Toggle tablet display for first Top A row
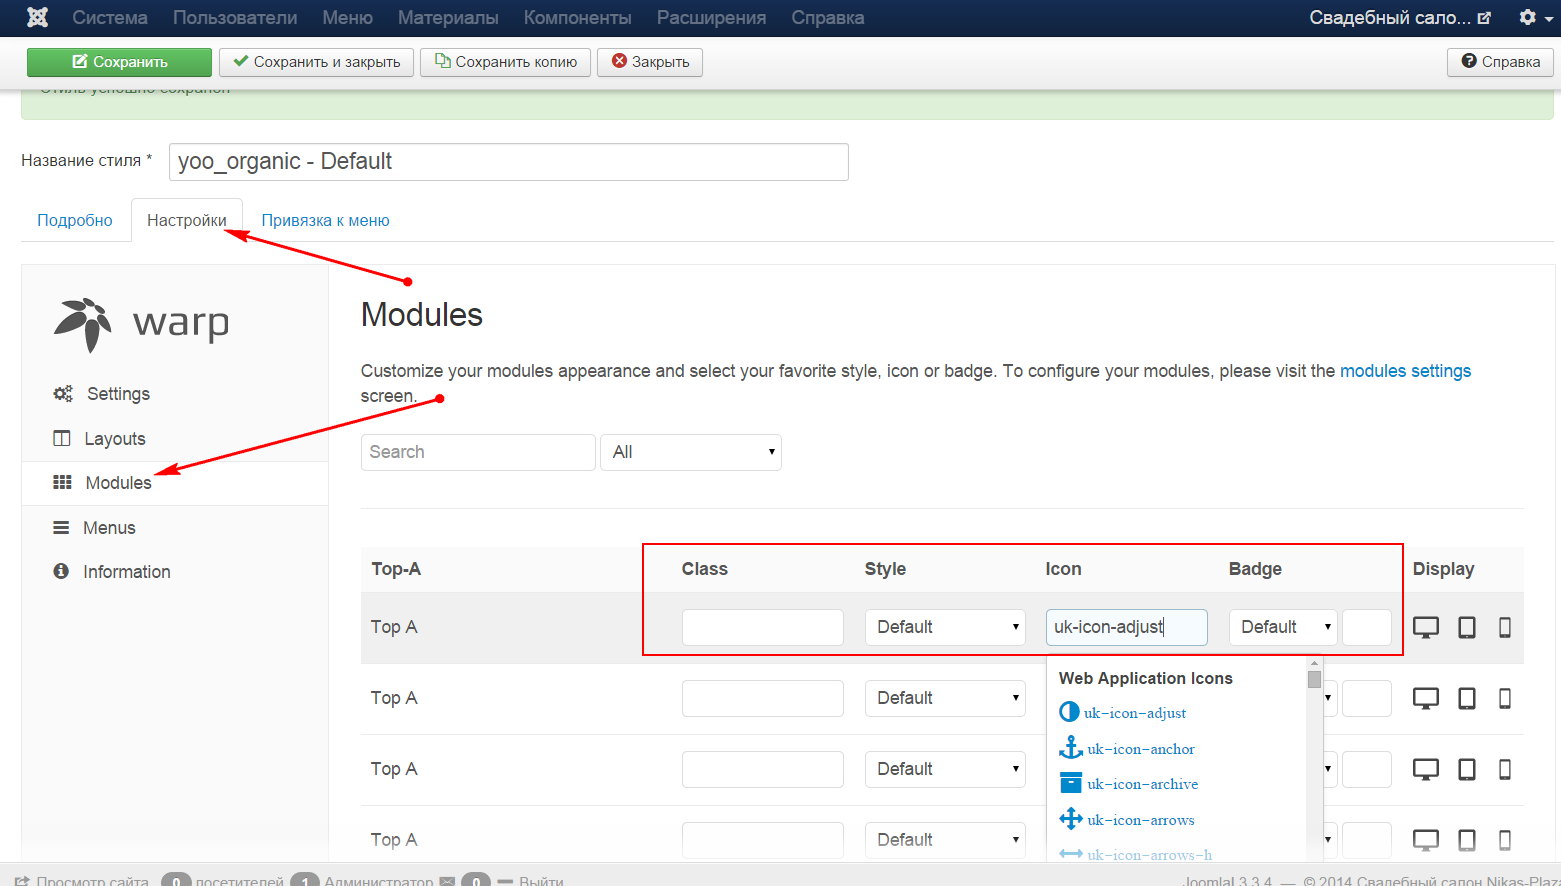 (x=1466, y=627)
